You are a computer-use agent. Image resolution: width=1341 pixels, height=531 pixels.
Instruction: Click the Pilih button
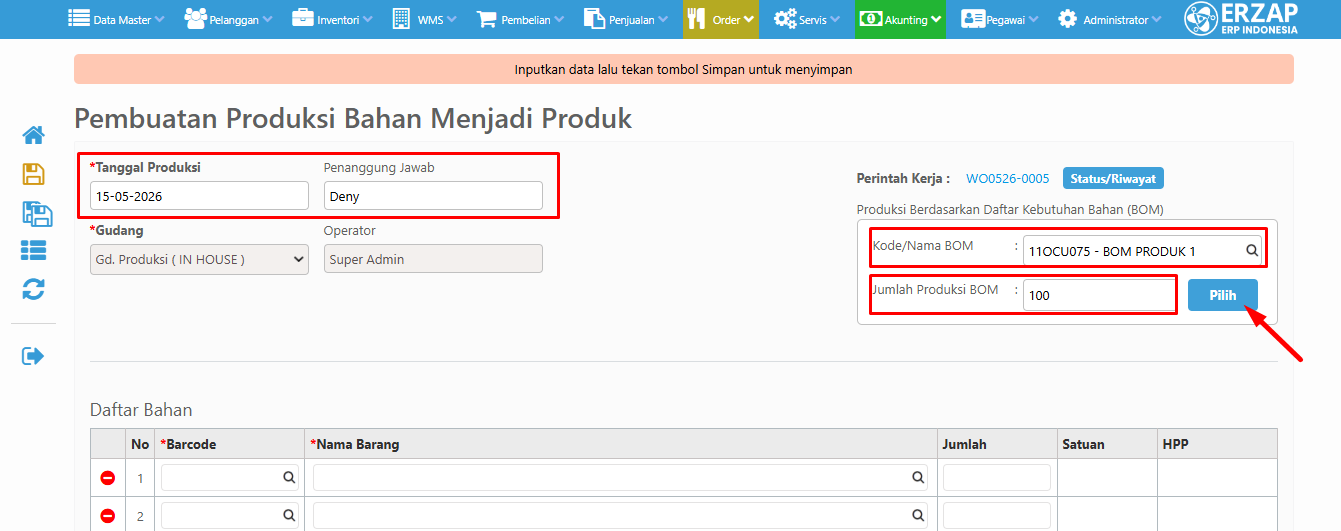point(1223,296)
